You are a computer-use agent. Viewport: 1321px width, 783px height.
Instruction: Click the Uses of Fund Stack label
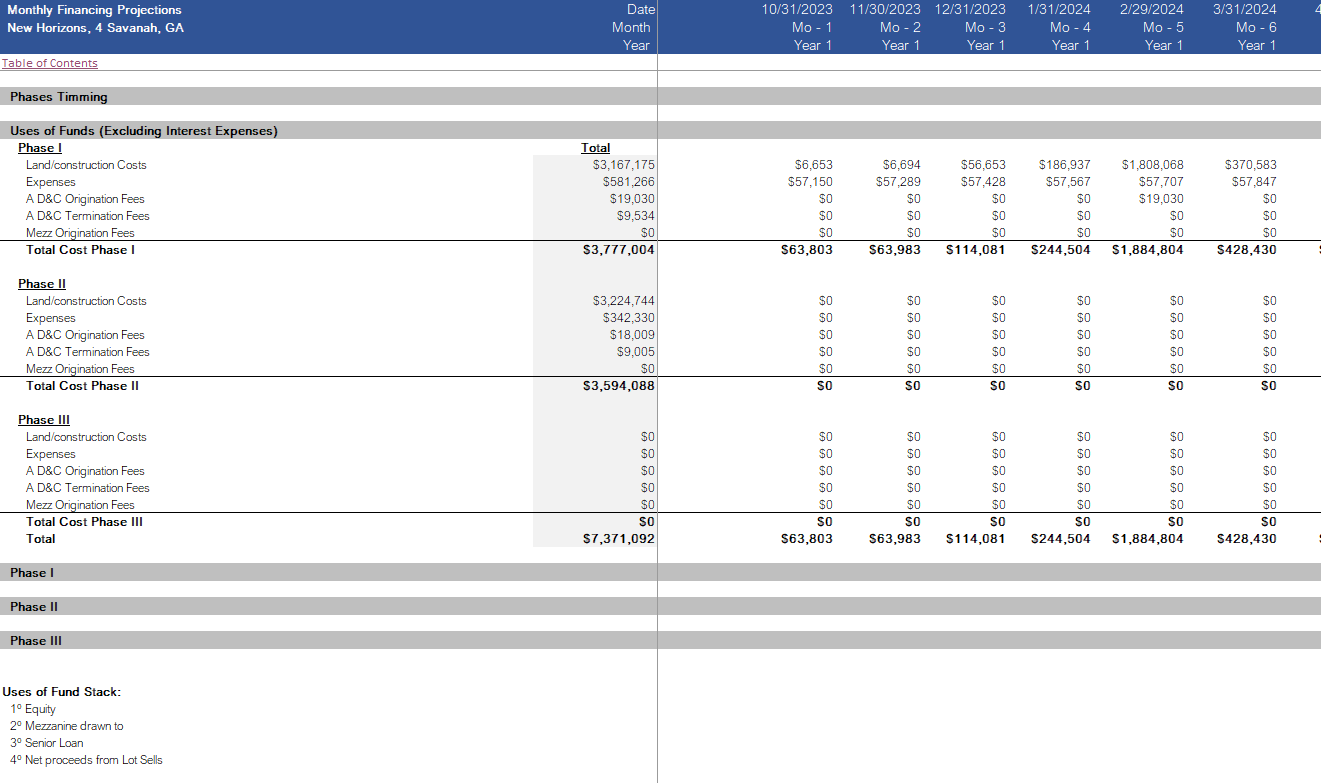(x=62, y=692)
